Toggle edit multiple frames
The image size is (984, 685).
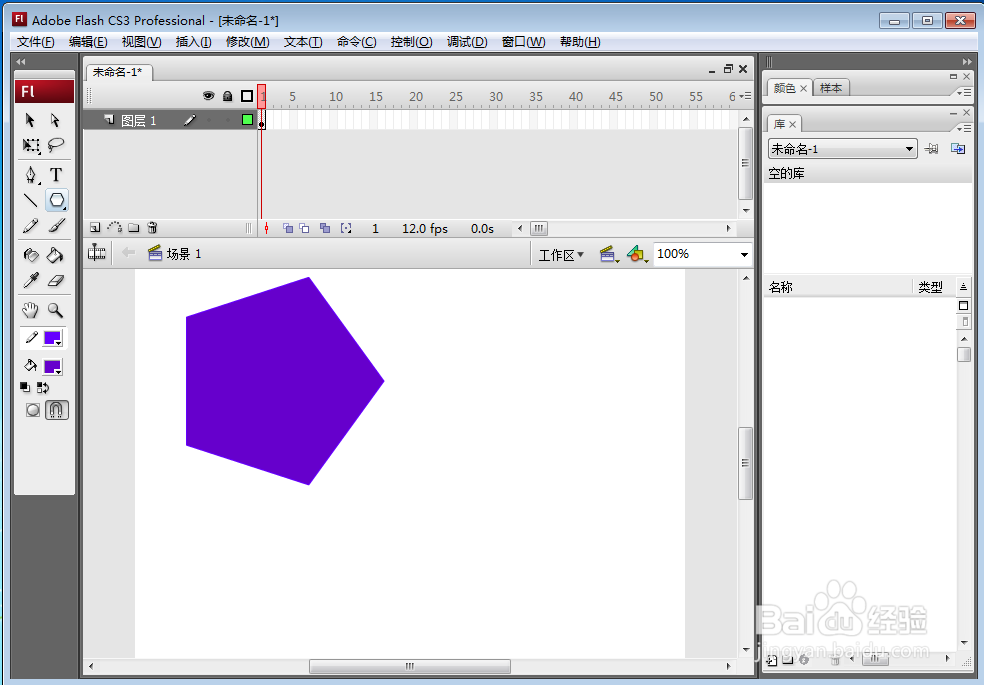pyautogui.click(x=324, y=228)
